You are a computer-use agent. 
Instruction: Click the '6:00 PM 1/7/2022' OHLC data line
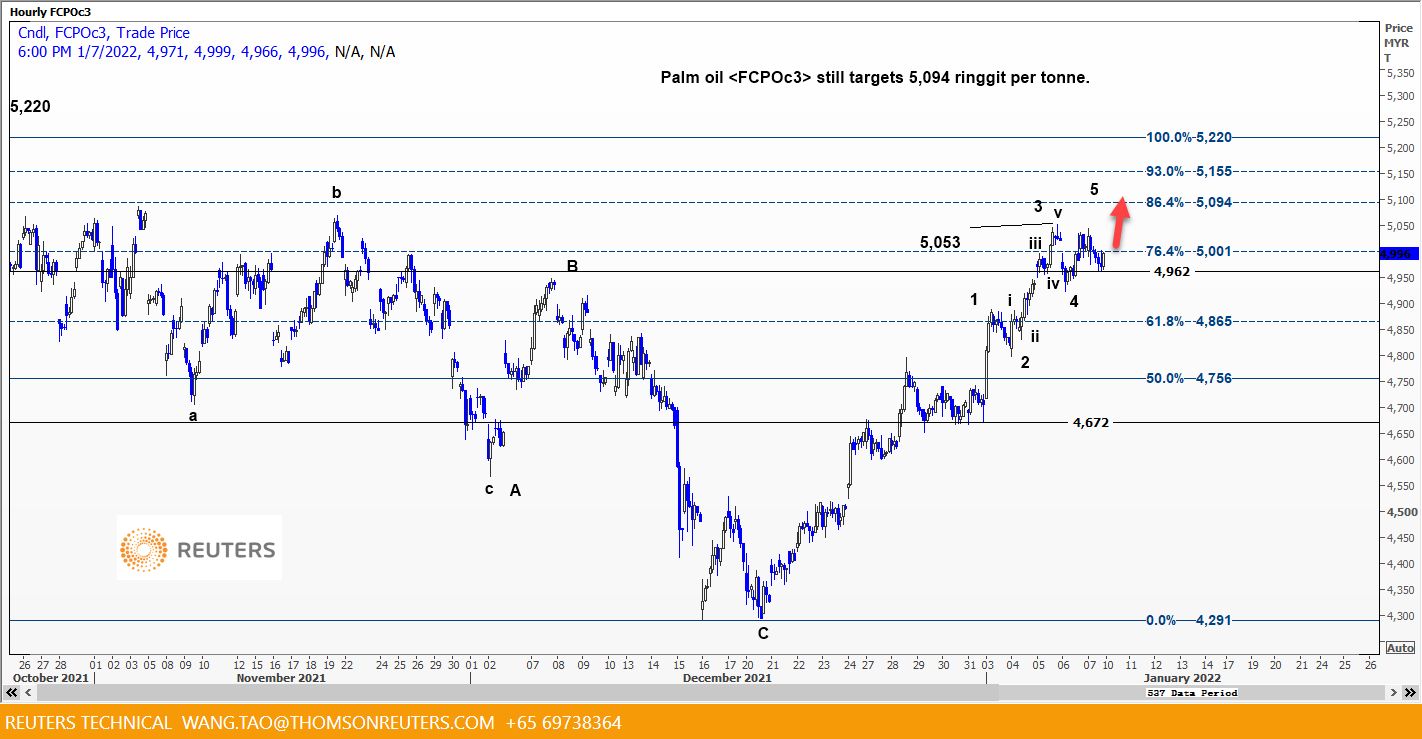coord(206,51)
